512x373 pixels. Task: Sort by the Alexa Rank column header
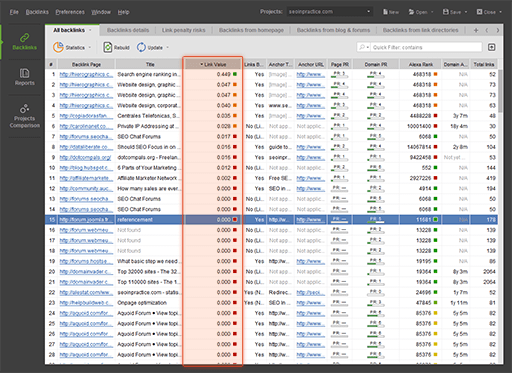[x=421, y=64]
